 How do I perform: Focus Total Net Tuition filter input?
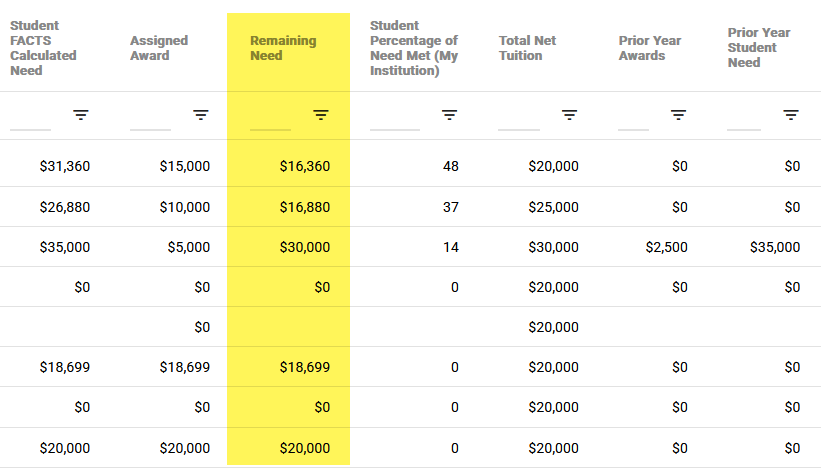tap(518, 117)
